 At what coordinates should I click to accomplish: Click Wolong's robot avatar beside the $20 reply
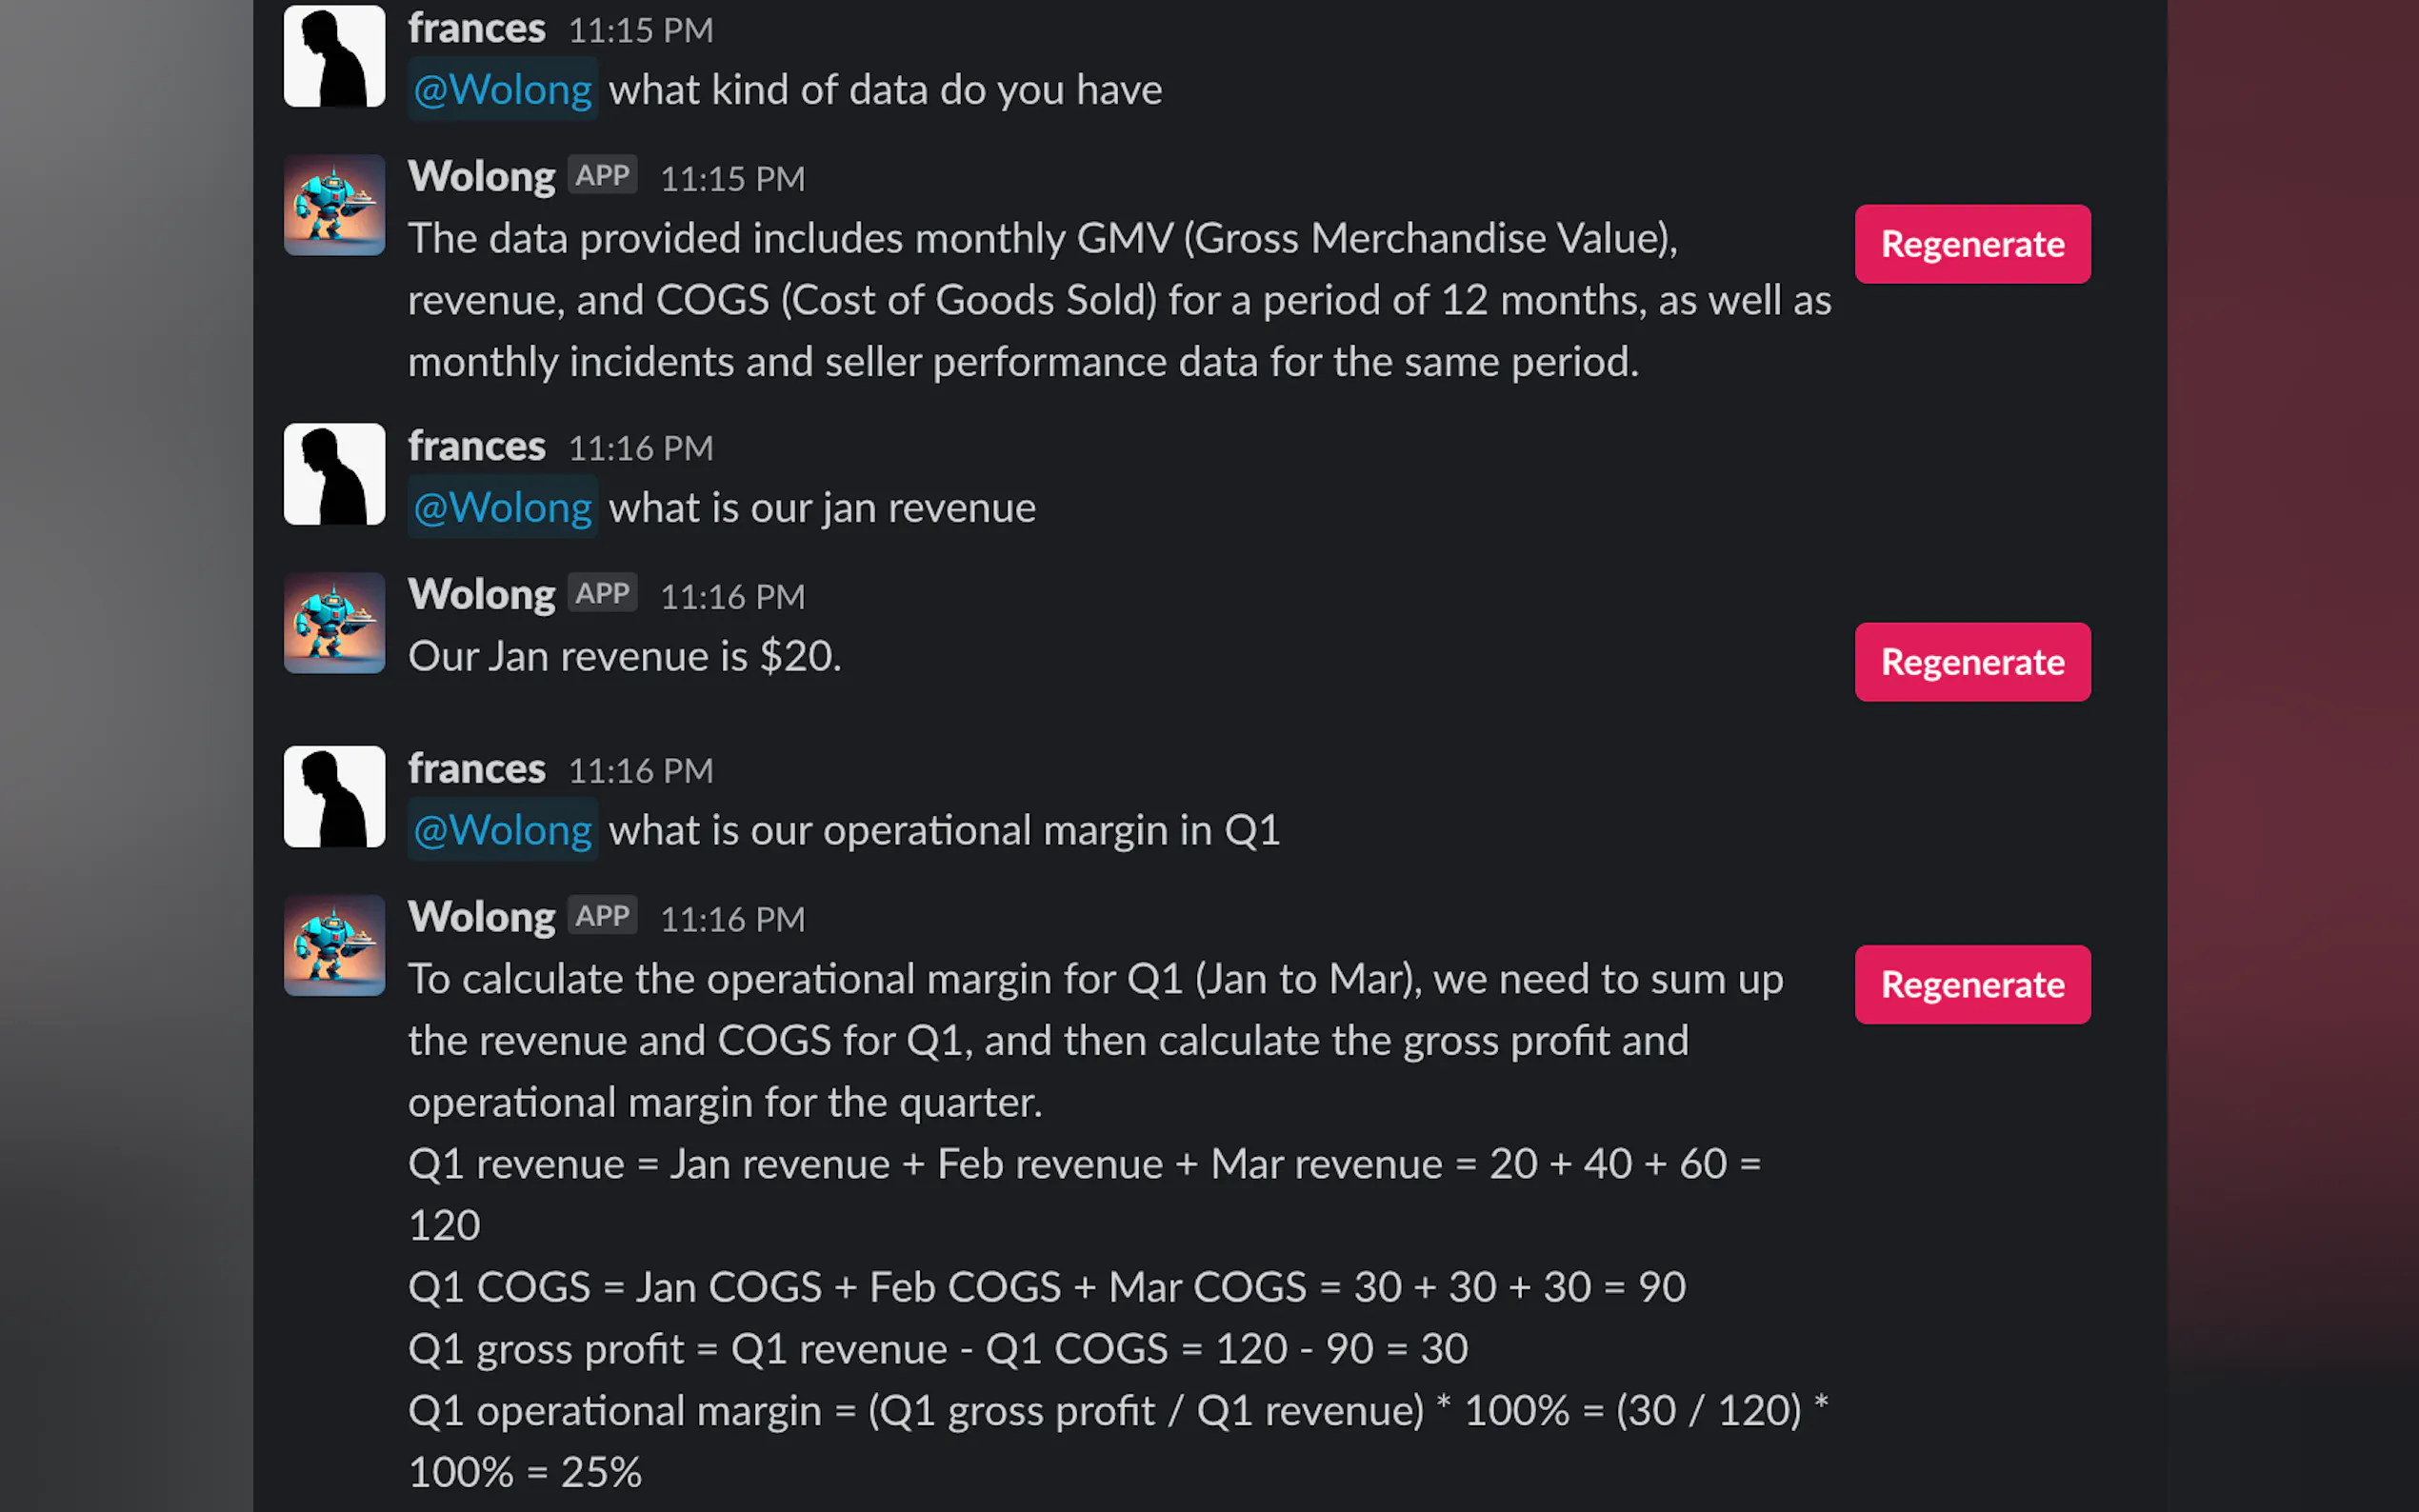(334, 623)
